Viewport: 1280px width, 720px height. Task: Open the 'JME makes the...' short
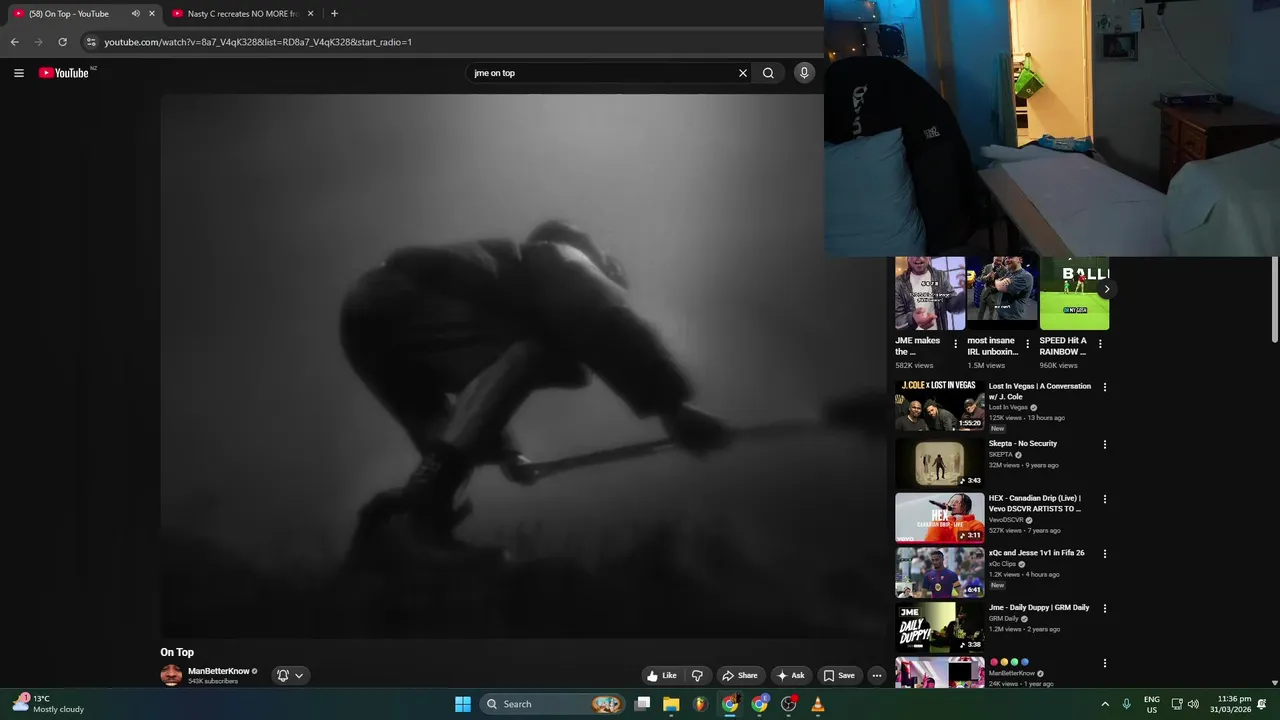click(930, 294)
